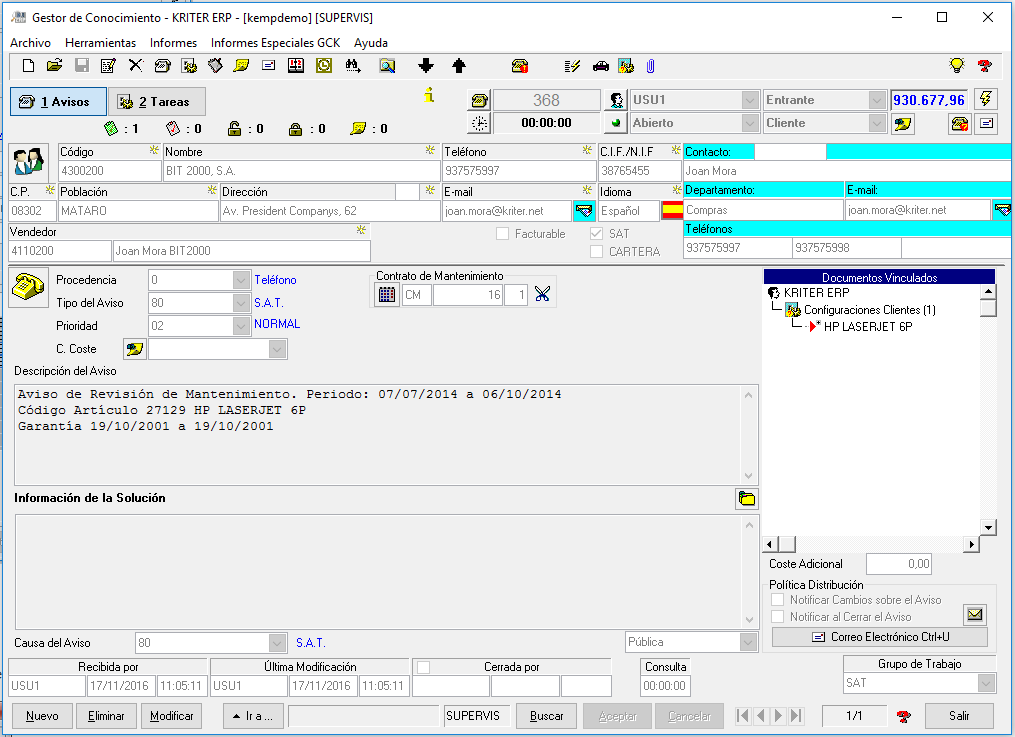Click the Modificar button
This screenshot has height=737, width=1015.
[x=172, y=716]
